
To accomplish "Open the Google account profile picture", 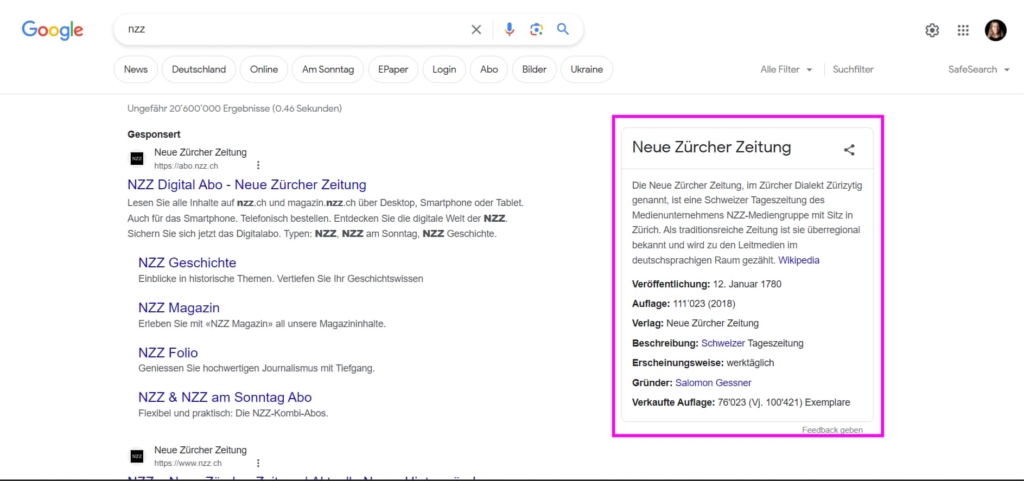I will pyautogui.click(x=995, y=30).
